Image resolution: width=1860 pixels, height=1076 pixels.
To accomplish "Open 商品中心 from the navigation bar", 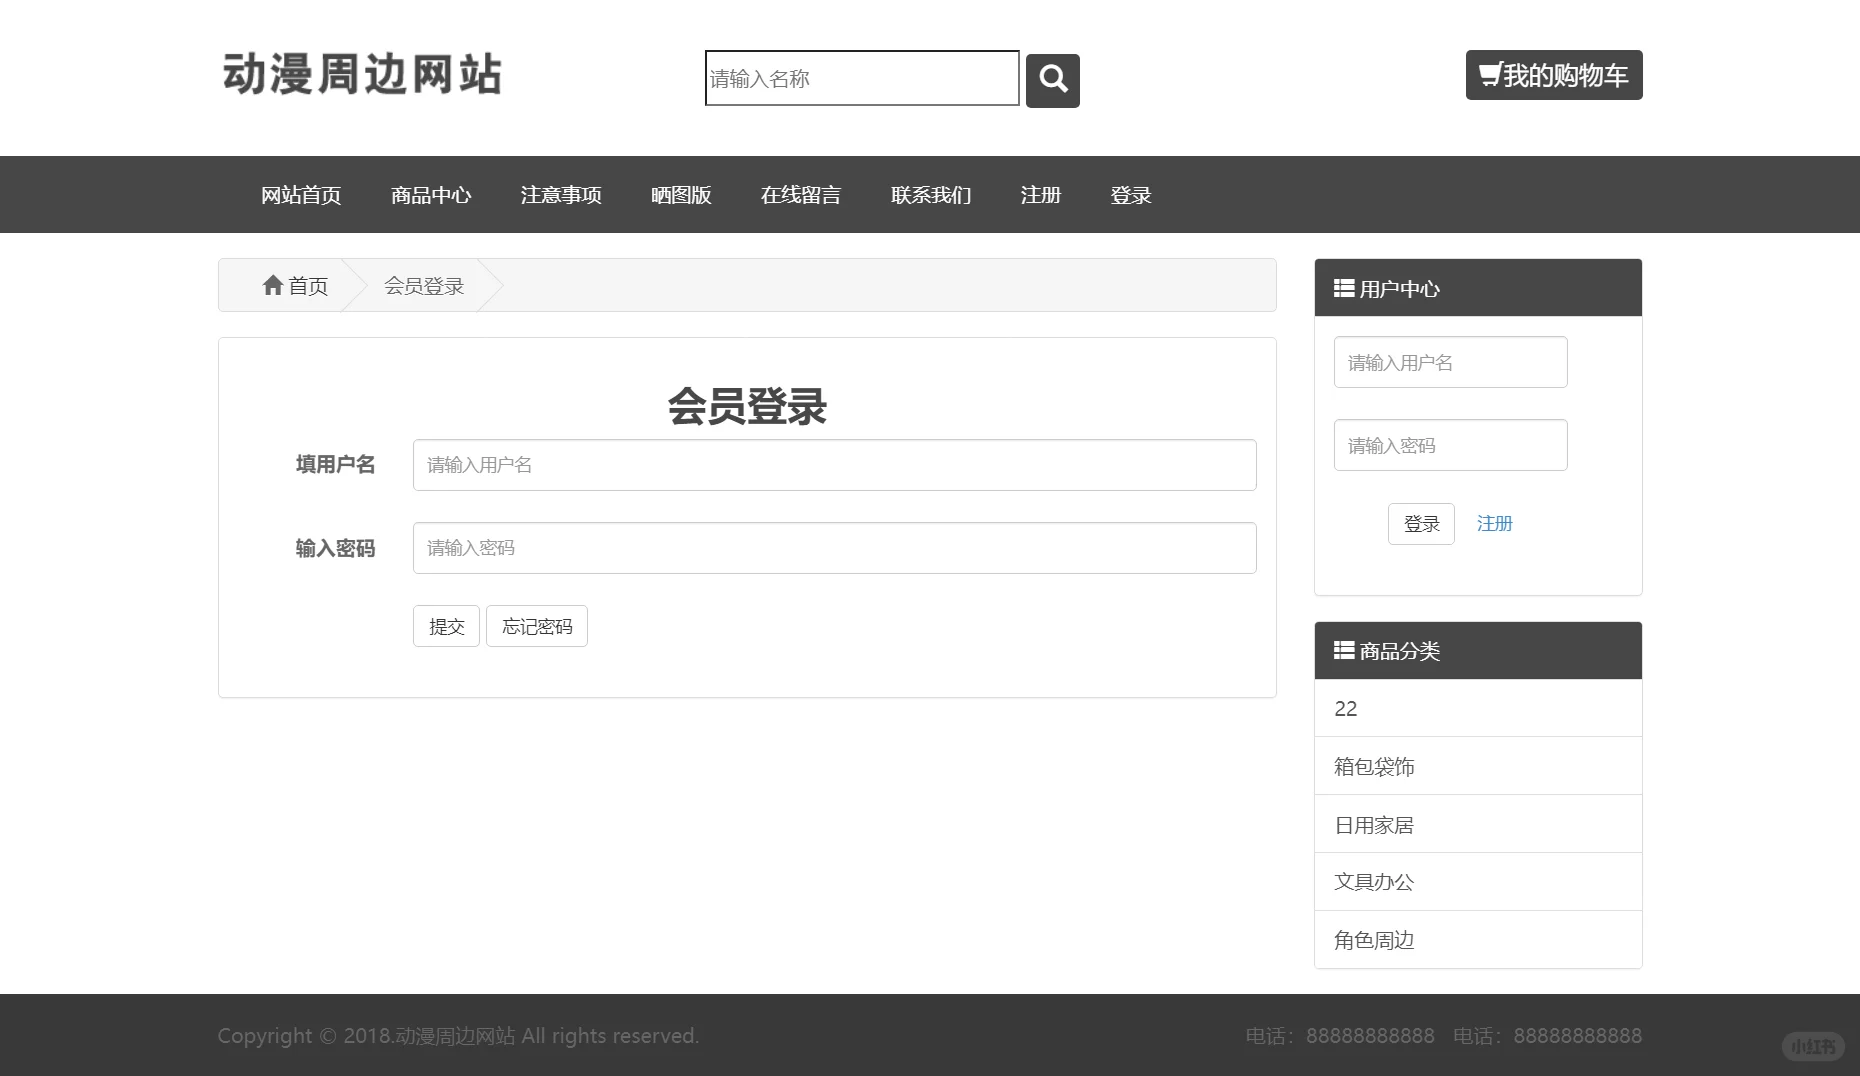I will pyautogui.click(x=430, y=195).
